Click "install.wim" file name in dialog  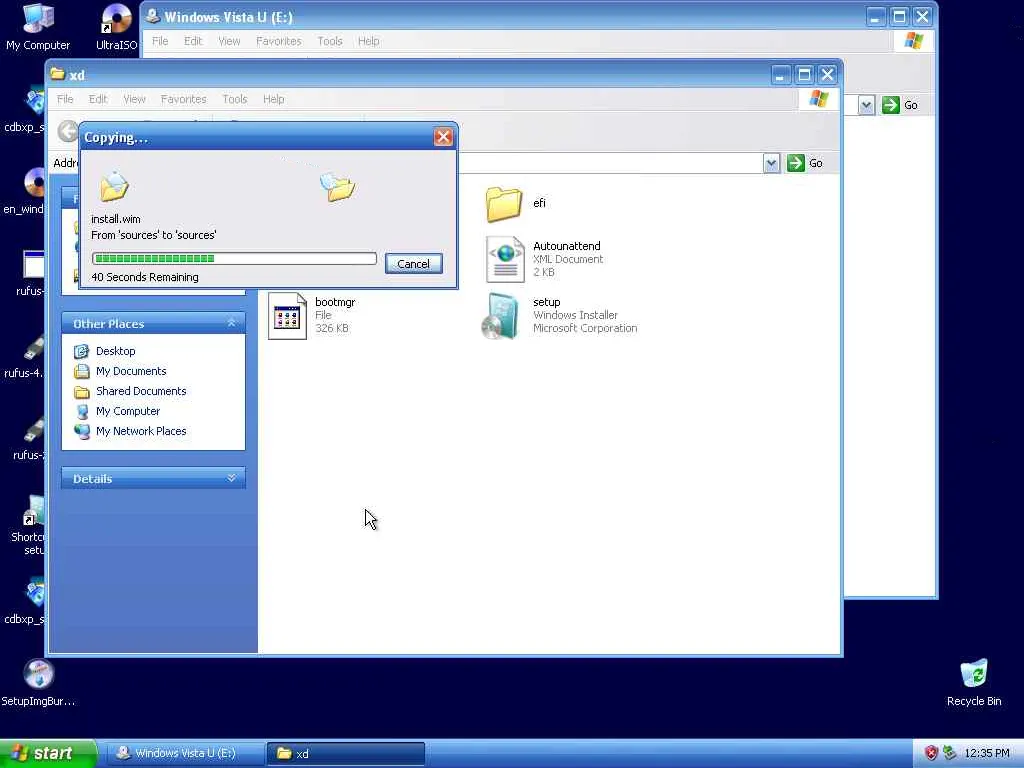pyautogui.click(x=116, y=219)
